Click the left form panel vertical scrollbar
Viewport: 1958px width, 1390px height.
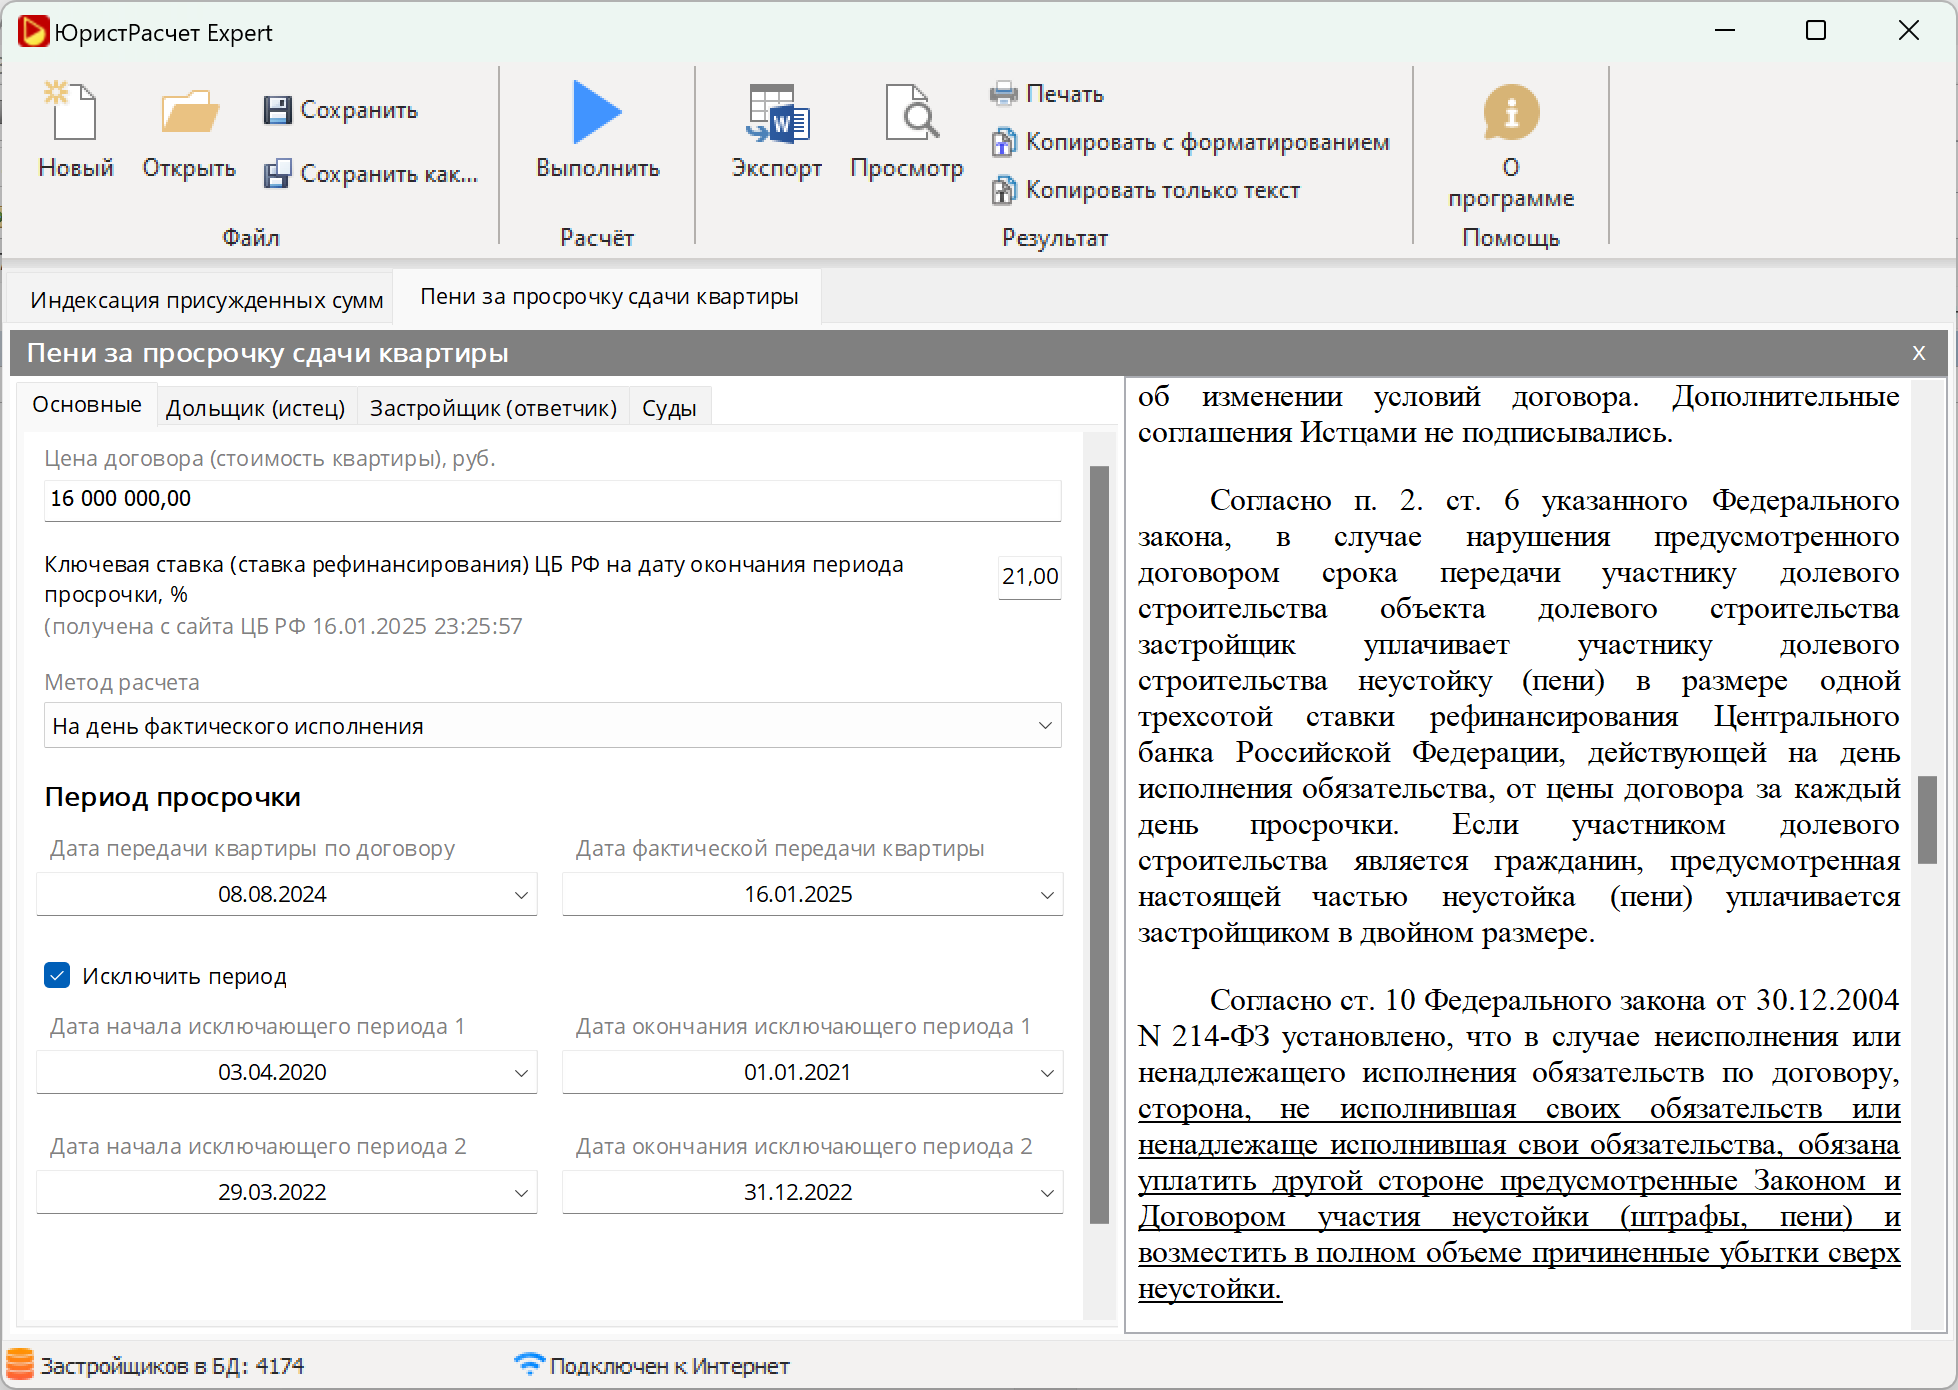[1099, 844]
